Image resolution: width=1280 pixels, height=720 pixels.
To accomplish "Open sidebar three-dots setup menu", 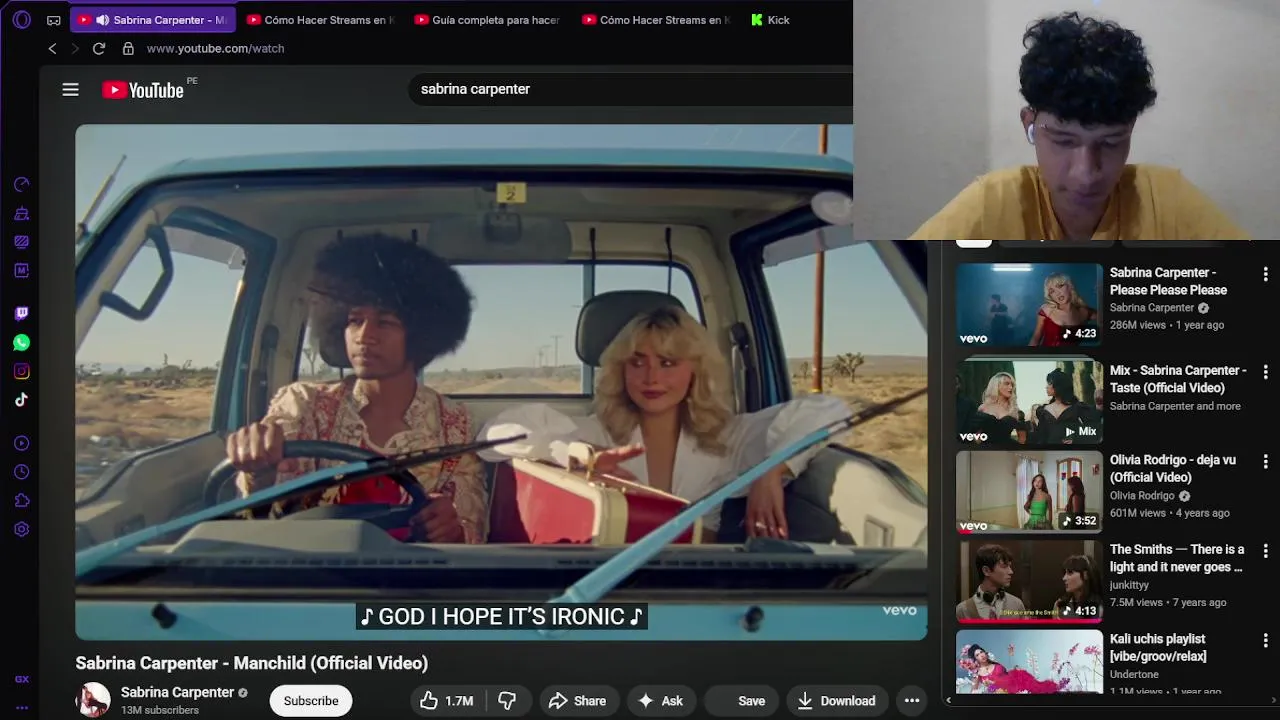I will coord(21,707).
